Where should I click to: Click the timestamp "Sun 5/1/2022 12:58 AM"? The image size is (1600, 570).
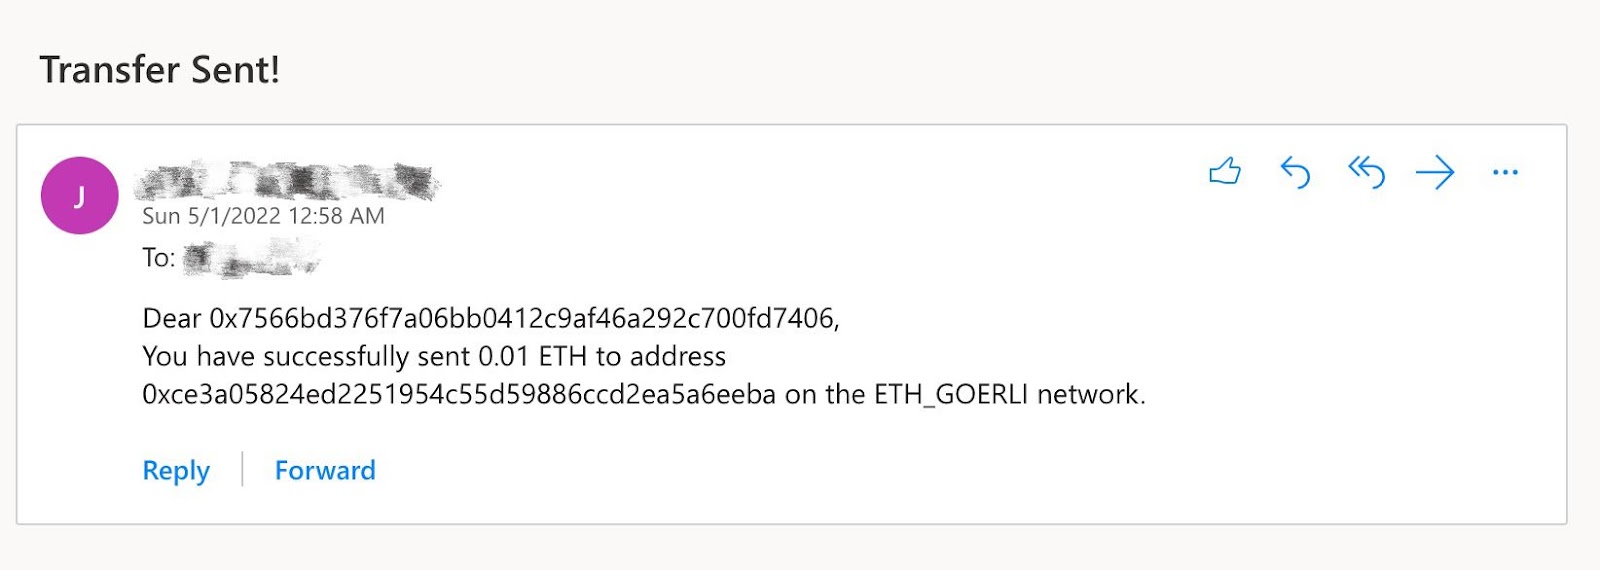[x=263, y=216]
